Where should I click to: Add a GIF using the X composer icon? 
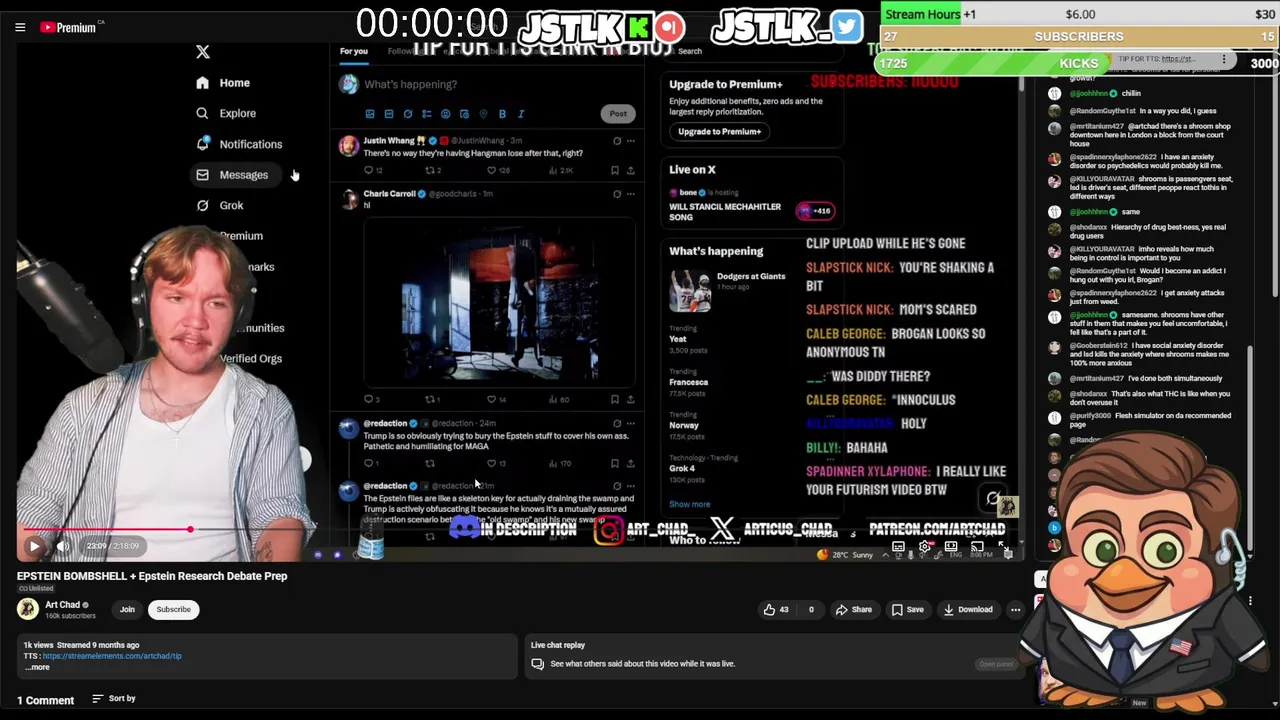389,114
